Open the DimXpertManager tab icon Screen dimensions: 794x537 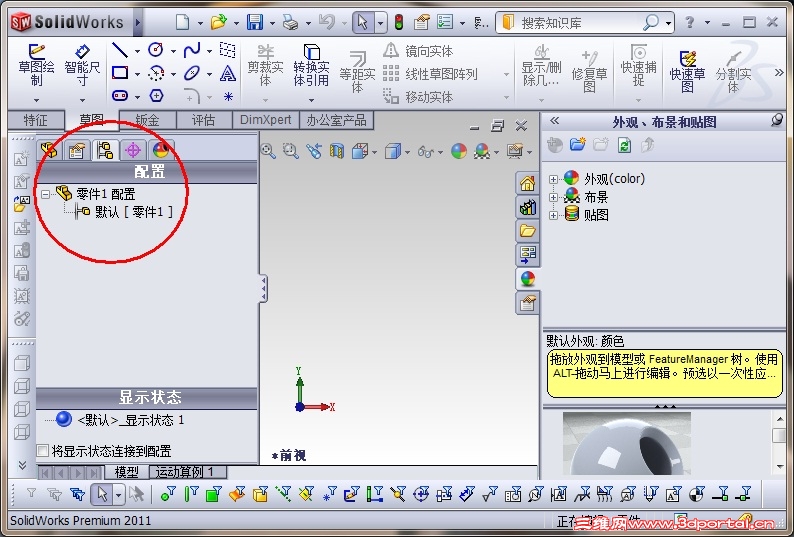[133, 150]
